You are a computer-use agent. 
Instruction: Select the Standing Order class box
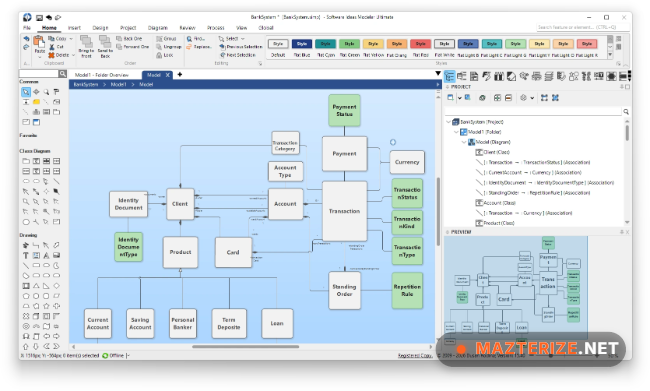point(344,290)
